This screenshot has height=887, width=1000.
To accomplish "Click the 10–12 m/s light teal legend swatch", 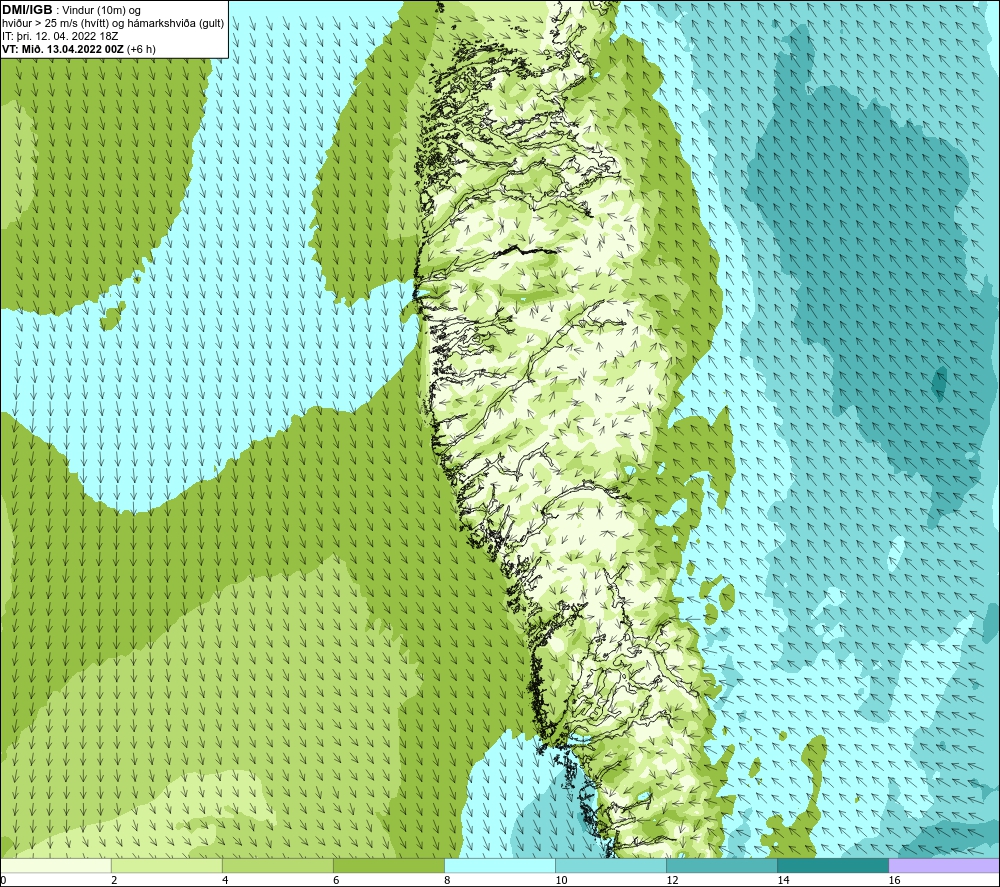I will (611, 865).
